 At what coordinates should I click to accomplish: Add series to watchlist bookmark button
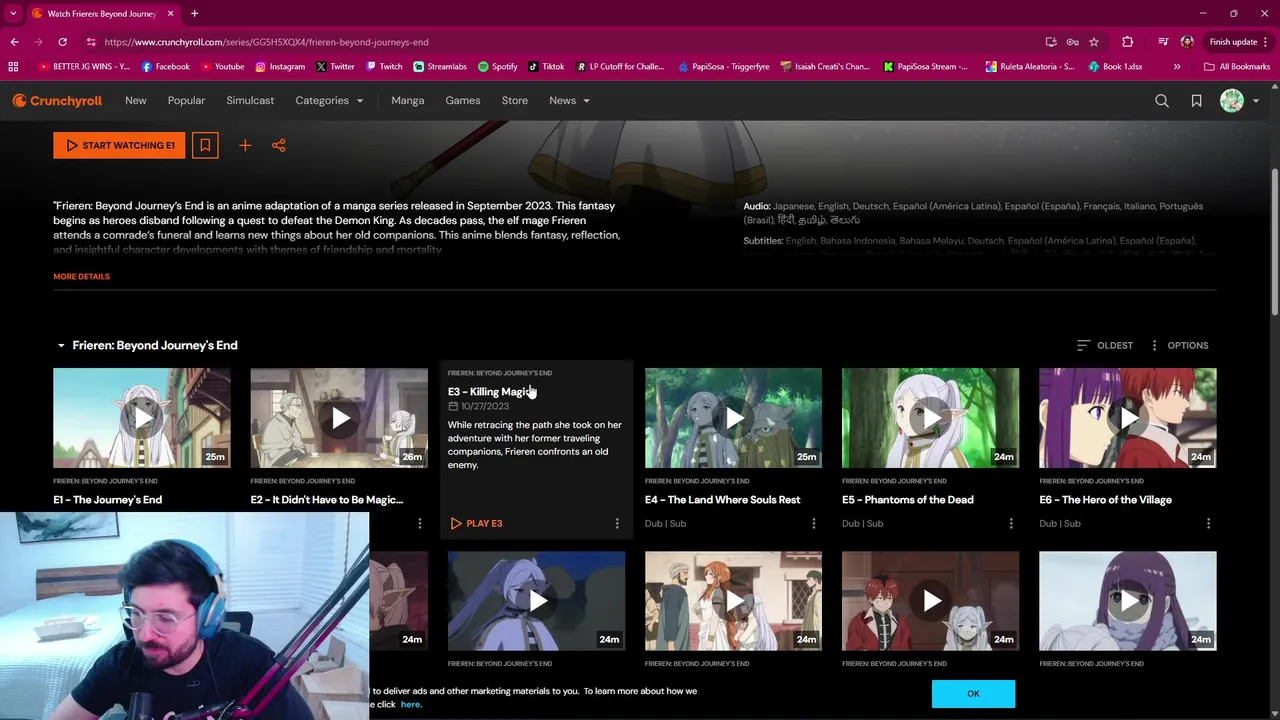click(205, 145)
